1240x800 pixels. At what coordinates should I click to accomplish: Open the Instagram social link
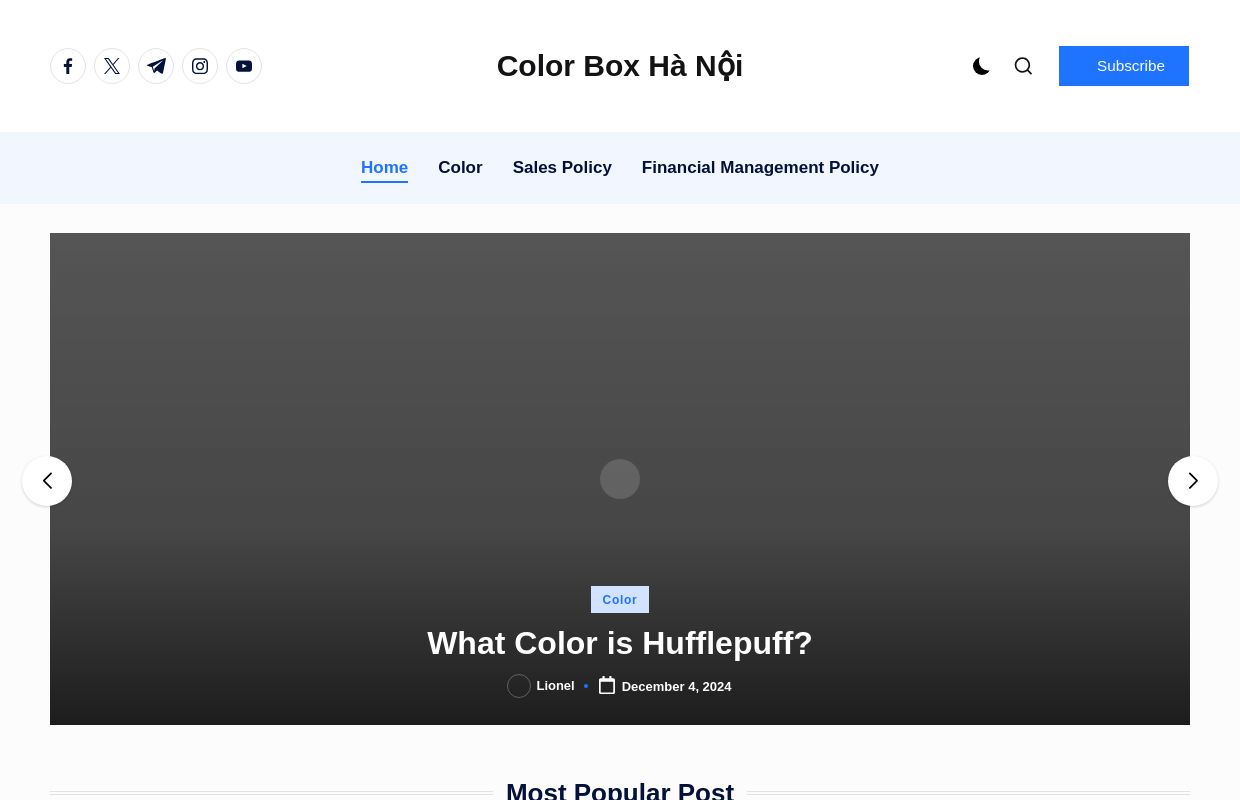(200, 66)
